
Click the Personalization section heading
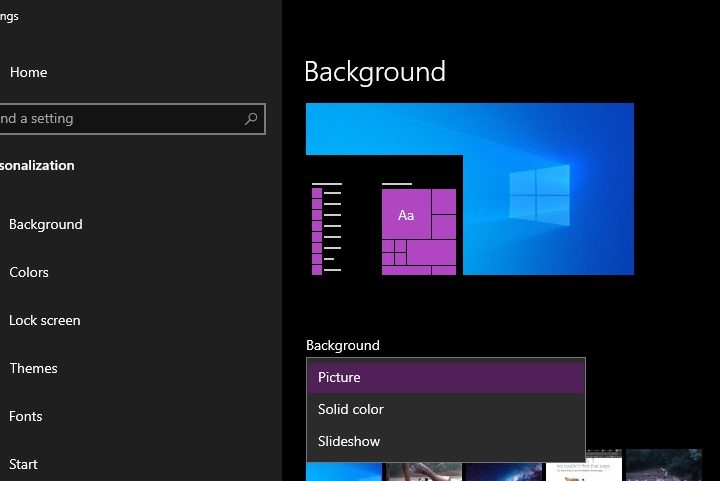[37, 165]
